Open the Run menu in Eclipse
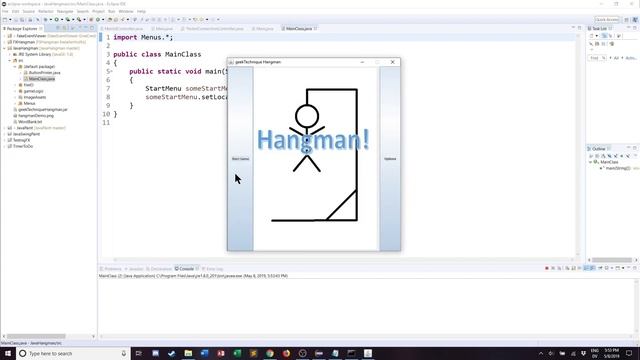The width and height of the screenshot is (640, 360). pyautogui.click(x=111, y=11)
